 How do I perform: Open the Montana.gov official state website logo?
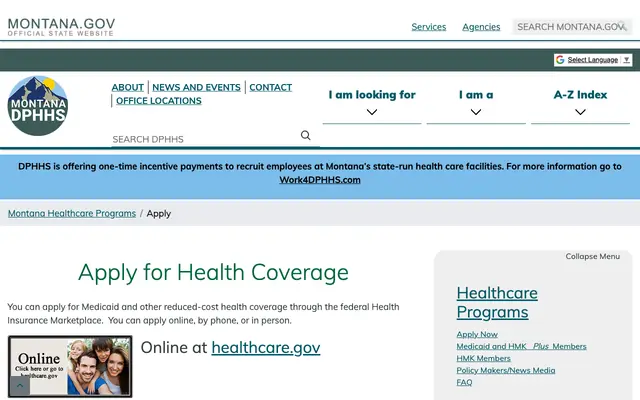pyautogui.click(x=61, y=27)
